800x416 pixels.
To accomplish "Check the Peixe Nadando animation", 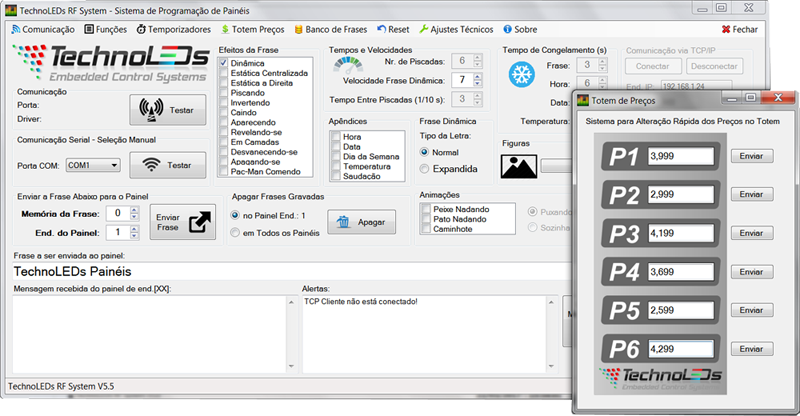I will click(x=426, y=209).
